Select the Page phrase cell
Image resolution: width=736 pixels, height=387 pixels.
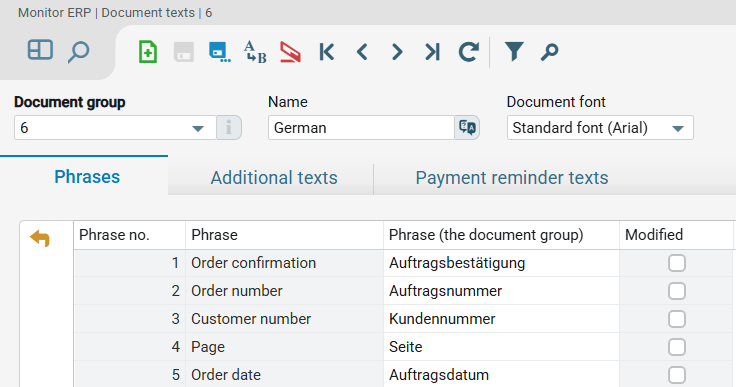point(284,347)
